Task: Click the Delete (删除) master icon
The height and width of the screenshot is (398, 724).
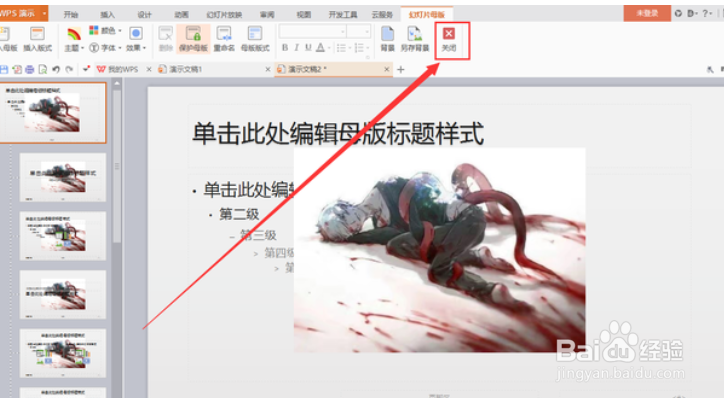Action: tap(165, 39)
